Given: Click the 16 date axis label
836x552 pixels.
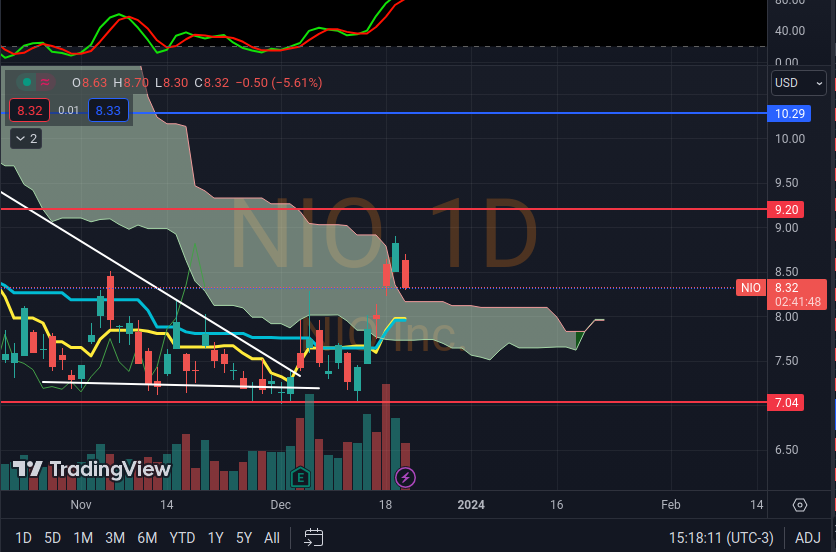Looking at the screenshot, I should click(557, 505).
